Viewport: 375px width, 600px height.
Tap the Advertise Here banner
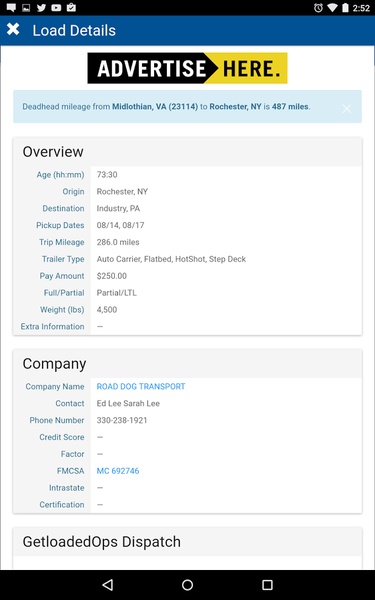click(x=188, y=68)
